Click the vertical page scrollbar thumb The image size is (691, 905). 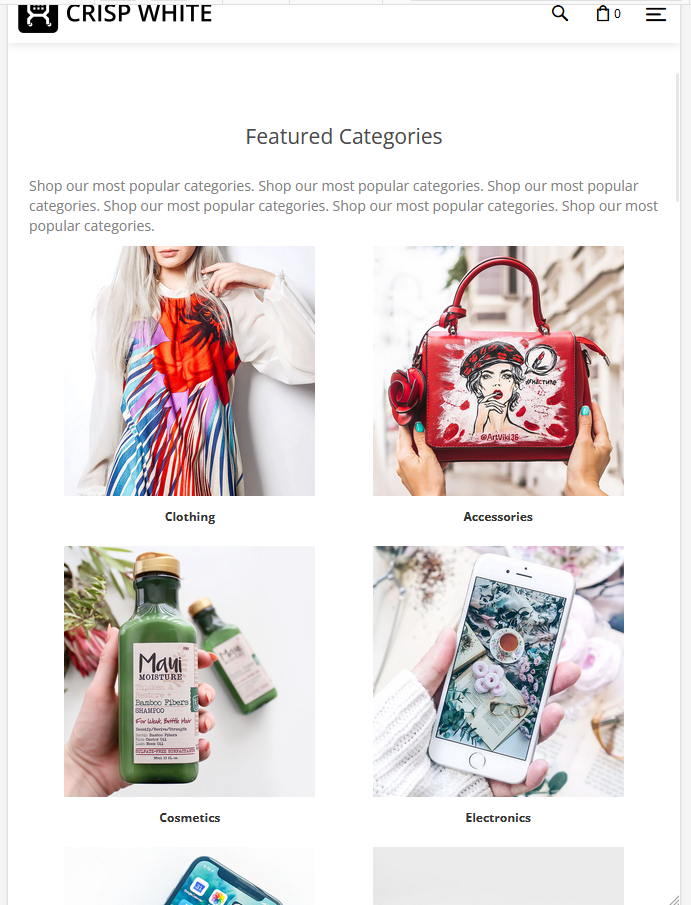[678, 137]
